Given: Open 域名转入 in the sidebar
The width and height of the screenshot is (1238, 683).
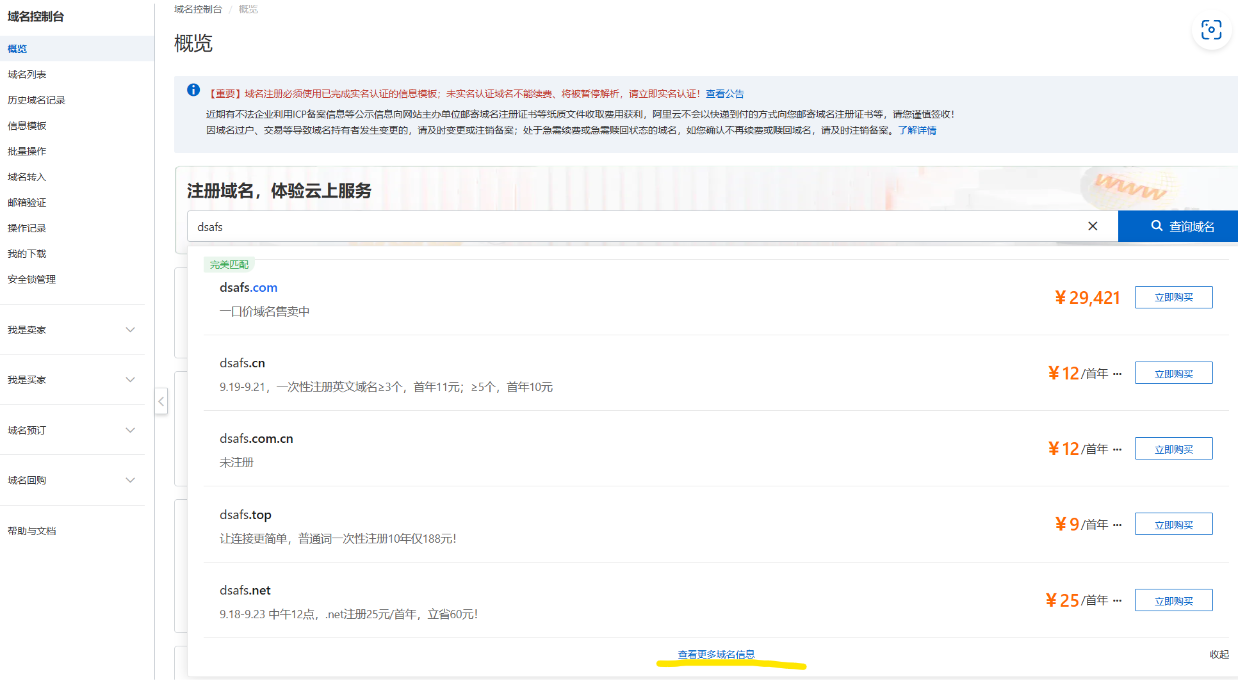Looking at the screenshot, I should [x=30, y=176].
